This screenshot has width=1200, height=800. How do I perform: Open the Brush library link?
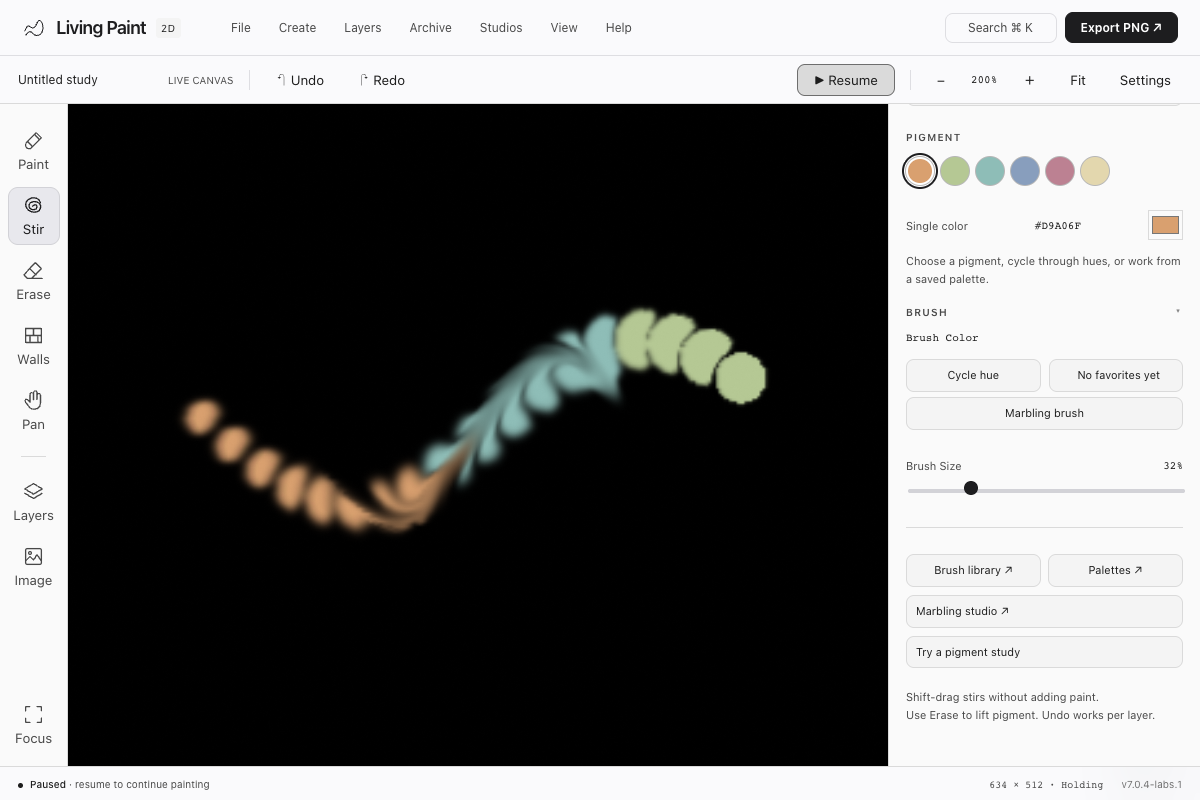click(x=973, y=570)
